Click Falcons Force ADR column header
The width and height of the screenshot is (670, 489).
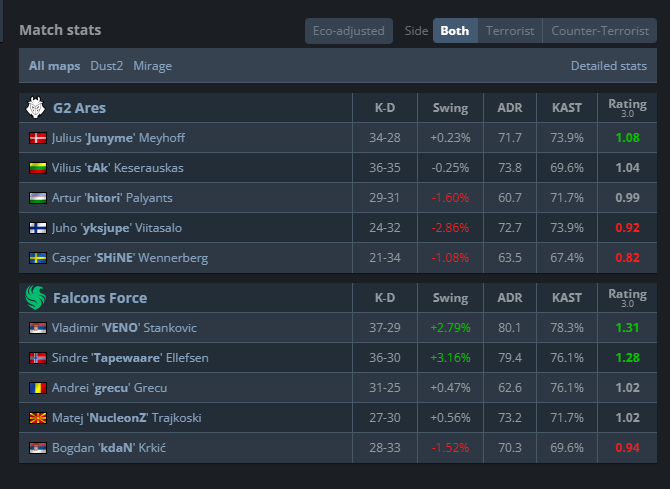tap(510, 298)
